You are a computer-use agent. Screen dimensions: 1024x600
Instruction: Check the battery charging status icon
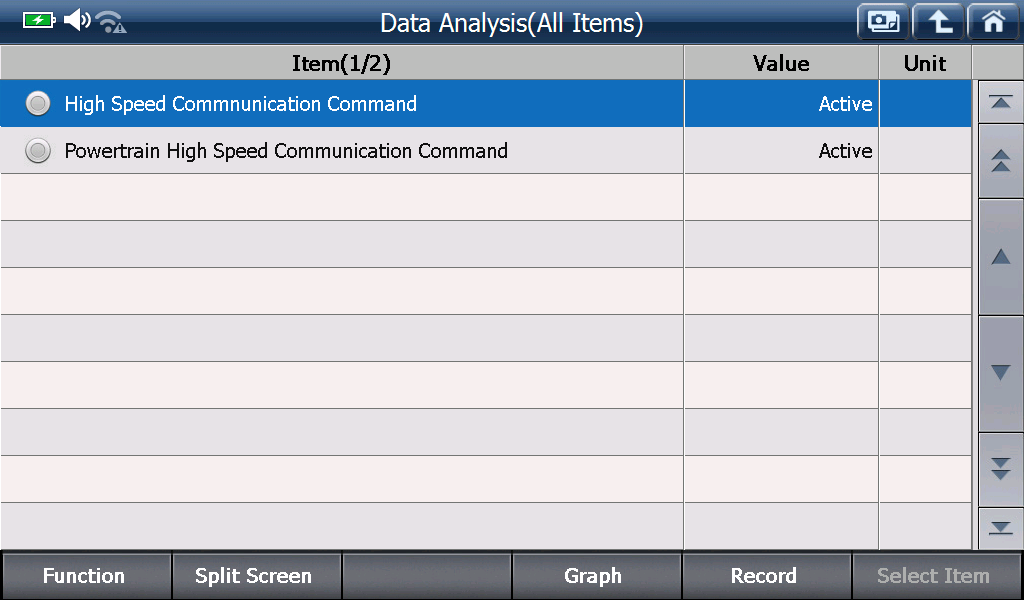(39, 20)
